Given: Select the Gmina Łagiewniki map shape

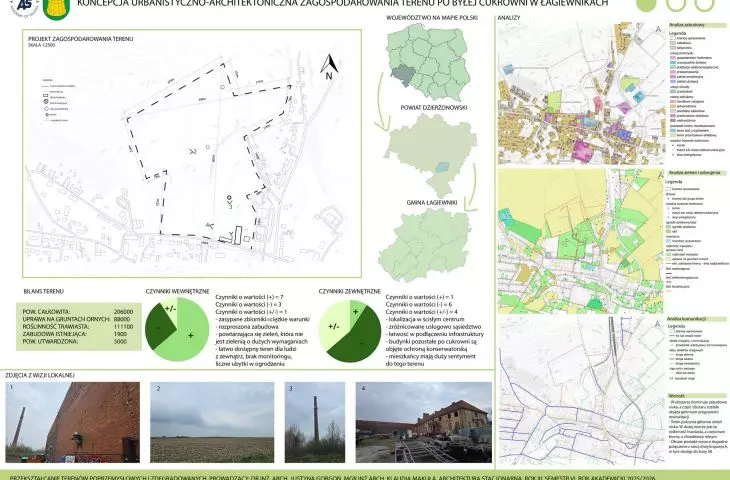Looking at the screenshot, I should click(425, 244).
